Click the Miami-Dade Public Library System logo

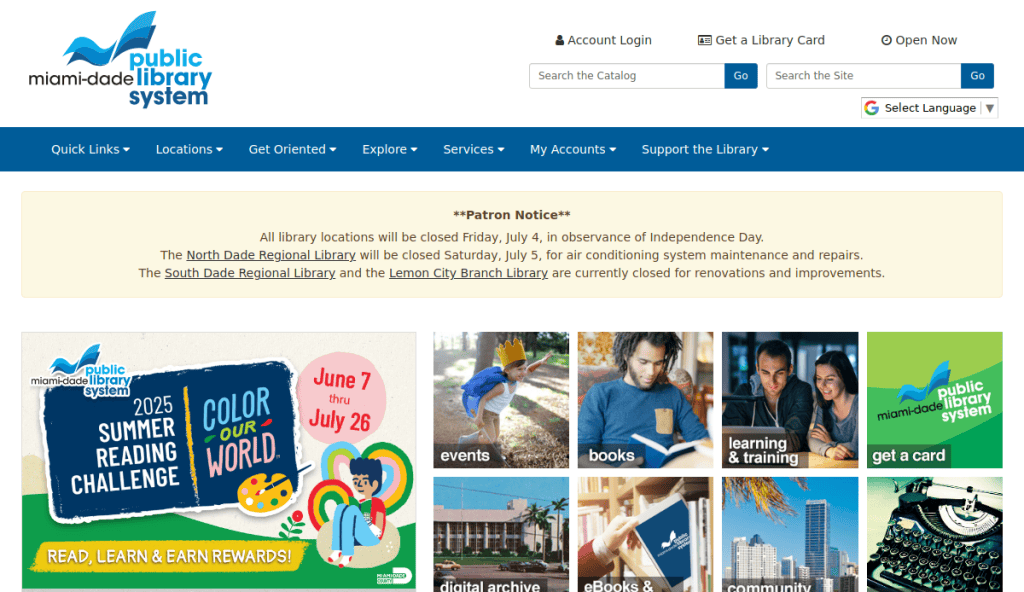coord(120,60)
